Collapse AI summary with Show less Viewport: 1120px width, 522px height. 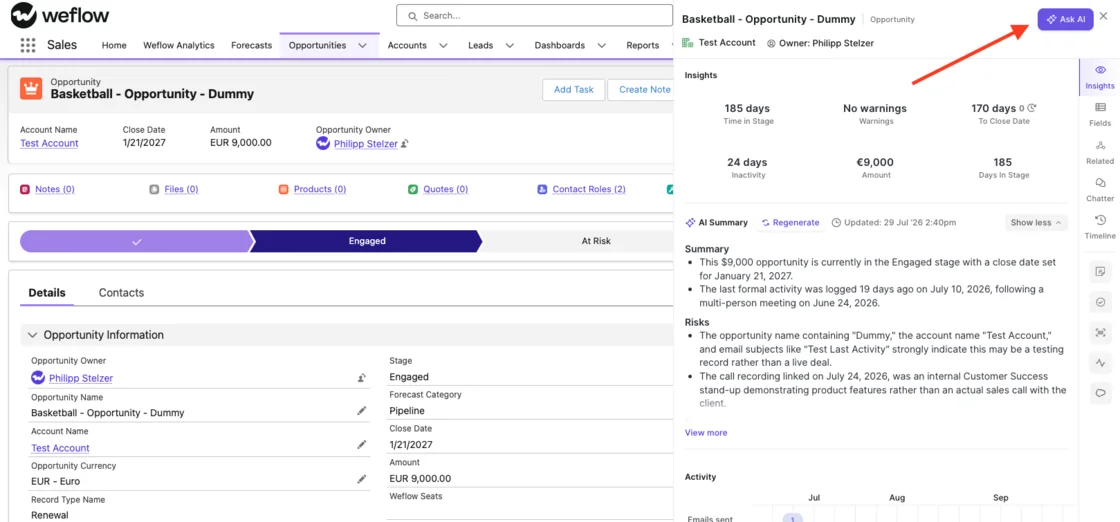click(1036, 222)
